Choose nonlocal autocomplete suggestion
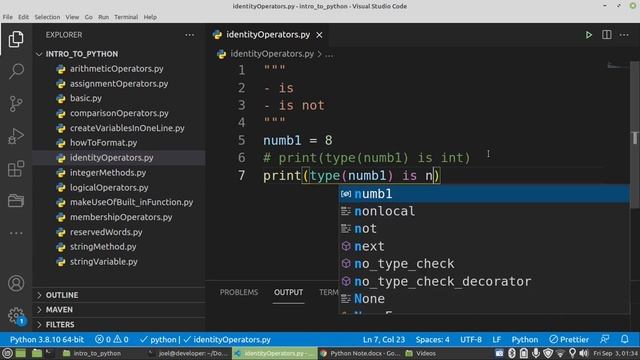Image resolution: width=640 pixels, height=360 pixels. point(484,211)
